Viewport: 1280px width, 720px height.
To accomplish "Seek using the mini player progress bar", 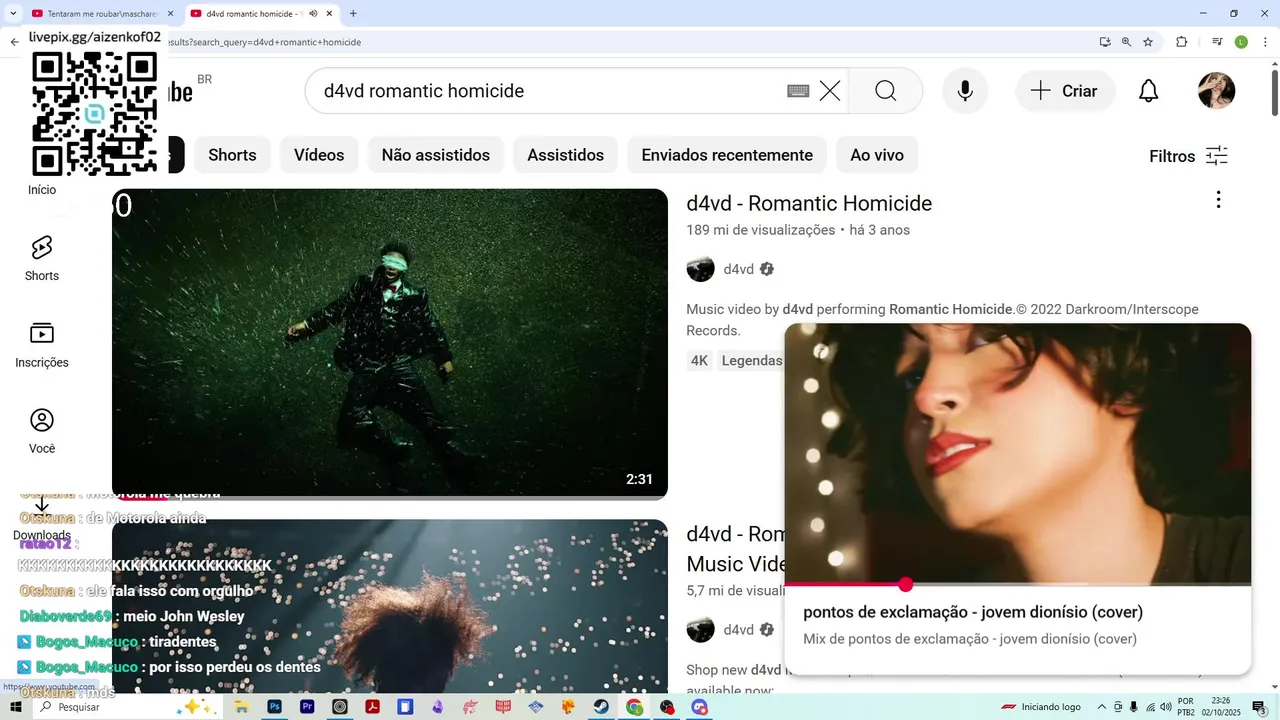I will tap(1017, 584).
